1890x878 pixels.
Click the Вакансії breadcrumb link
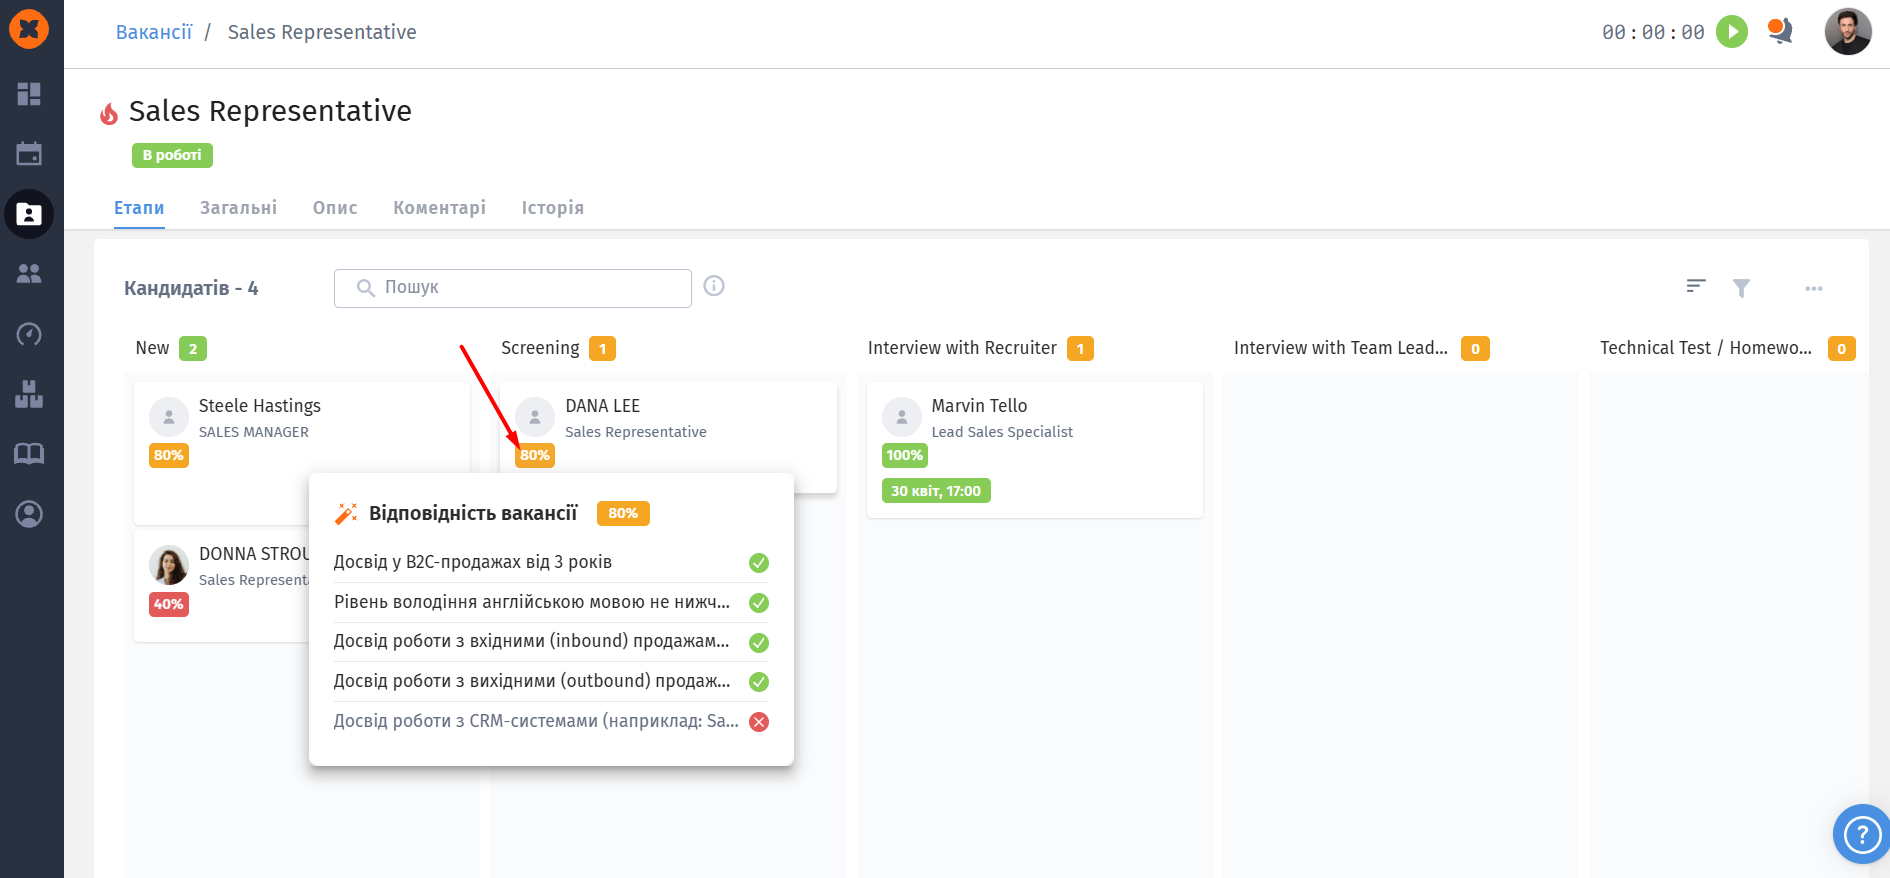coord(154,32)
